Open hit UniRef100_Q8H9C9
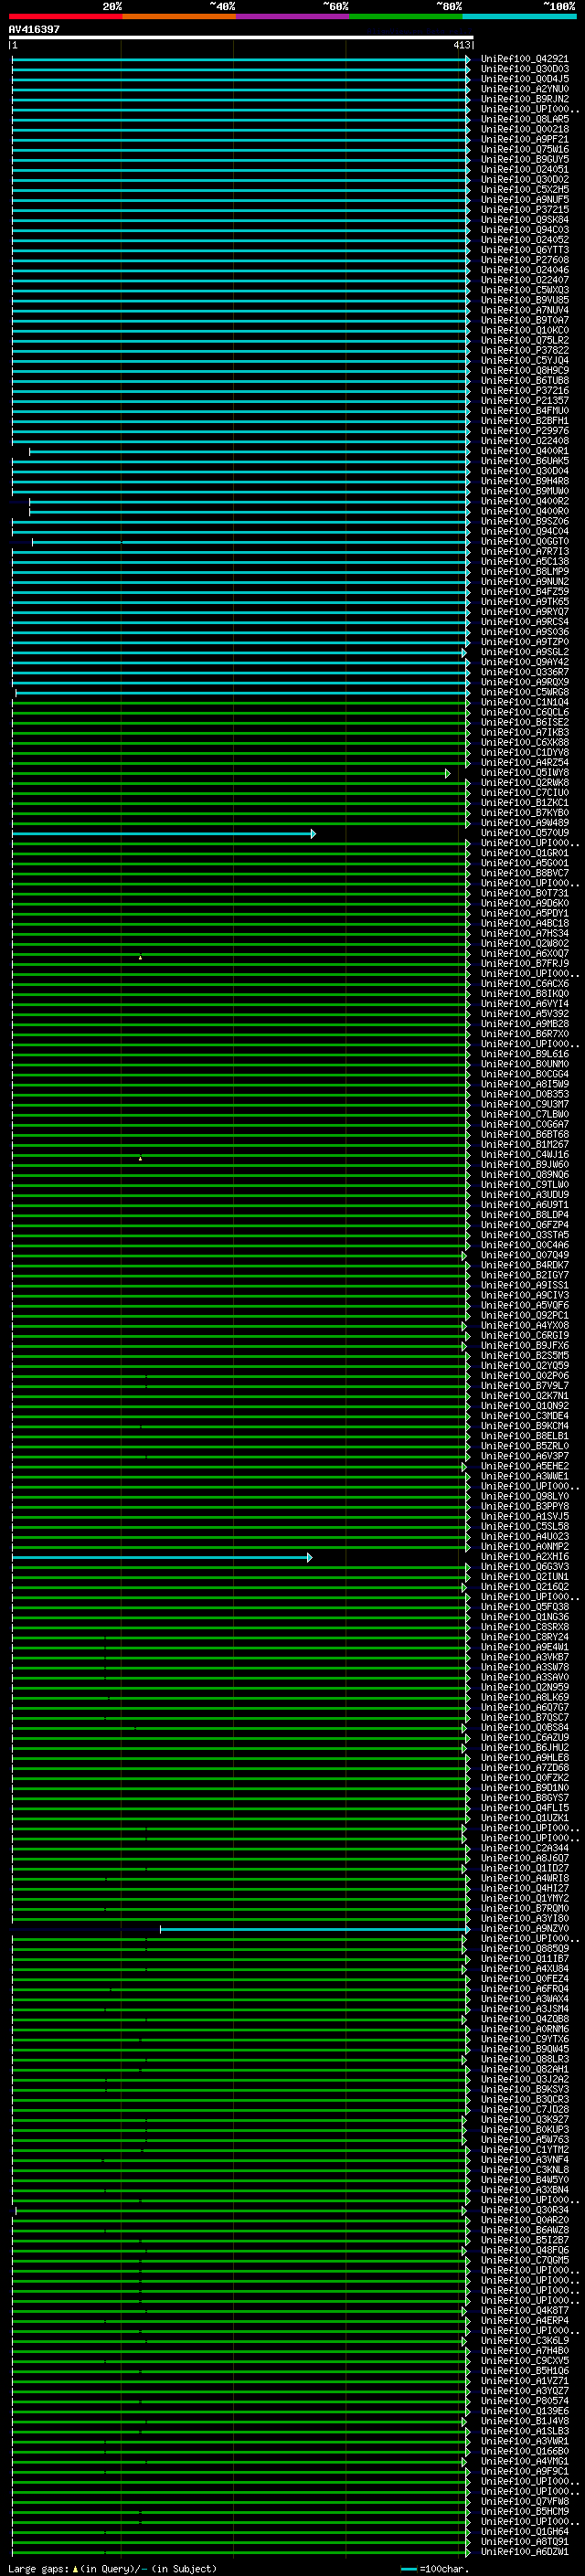585x2576 pixels. tap(525, 370)
